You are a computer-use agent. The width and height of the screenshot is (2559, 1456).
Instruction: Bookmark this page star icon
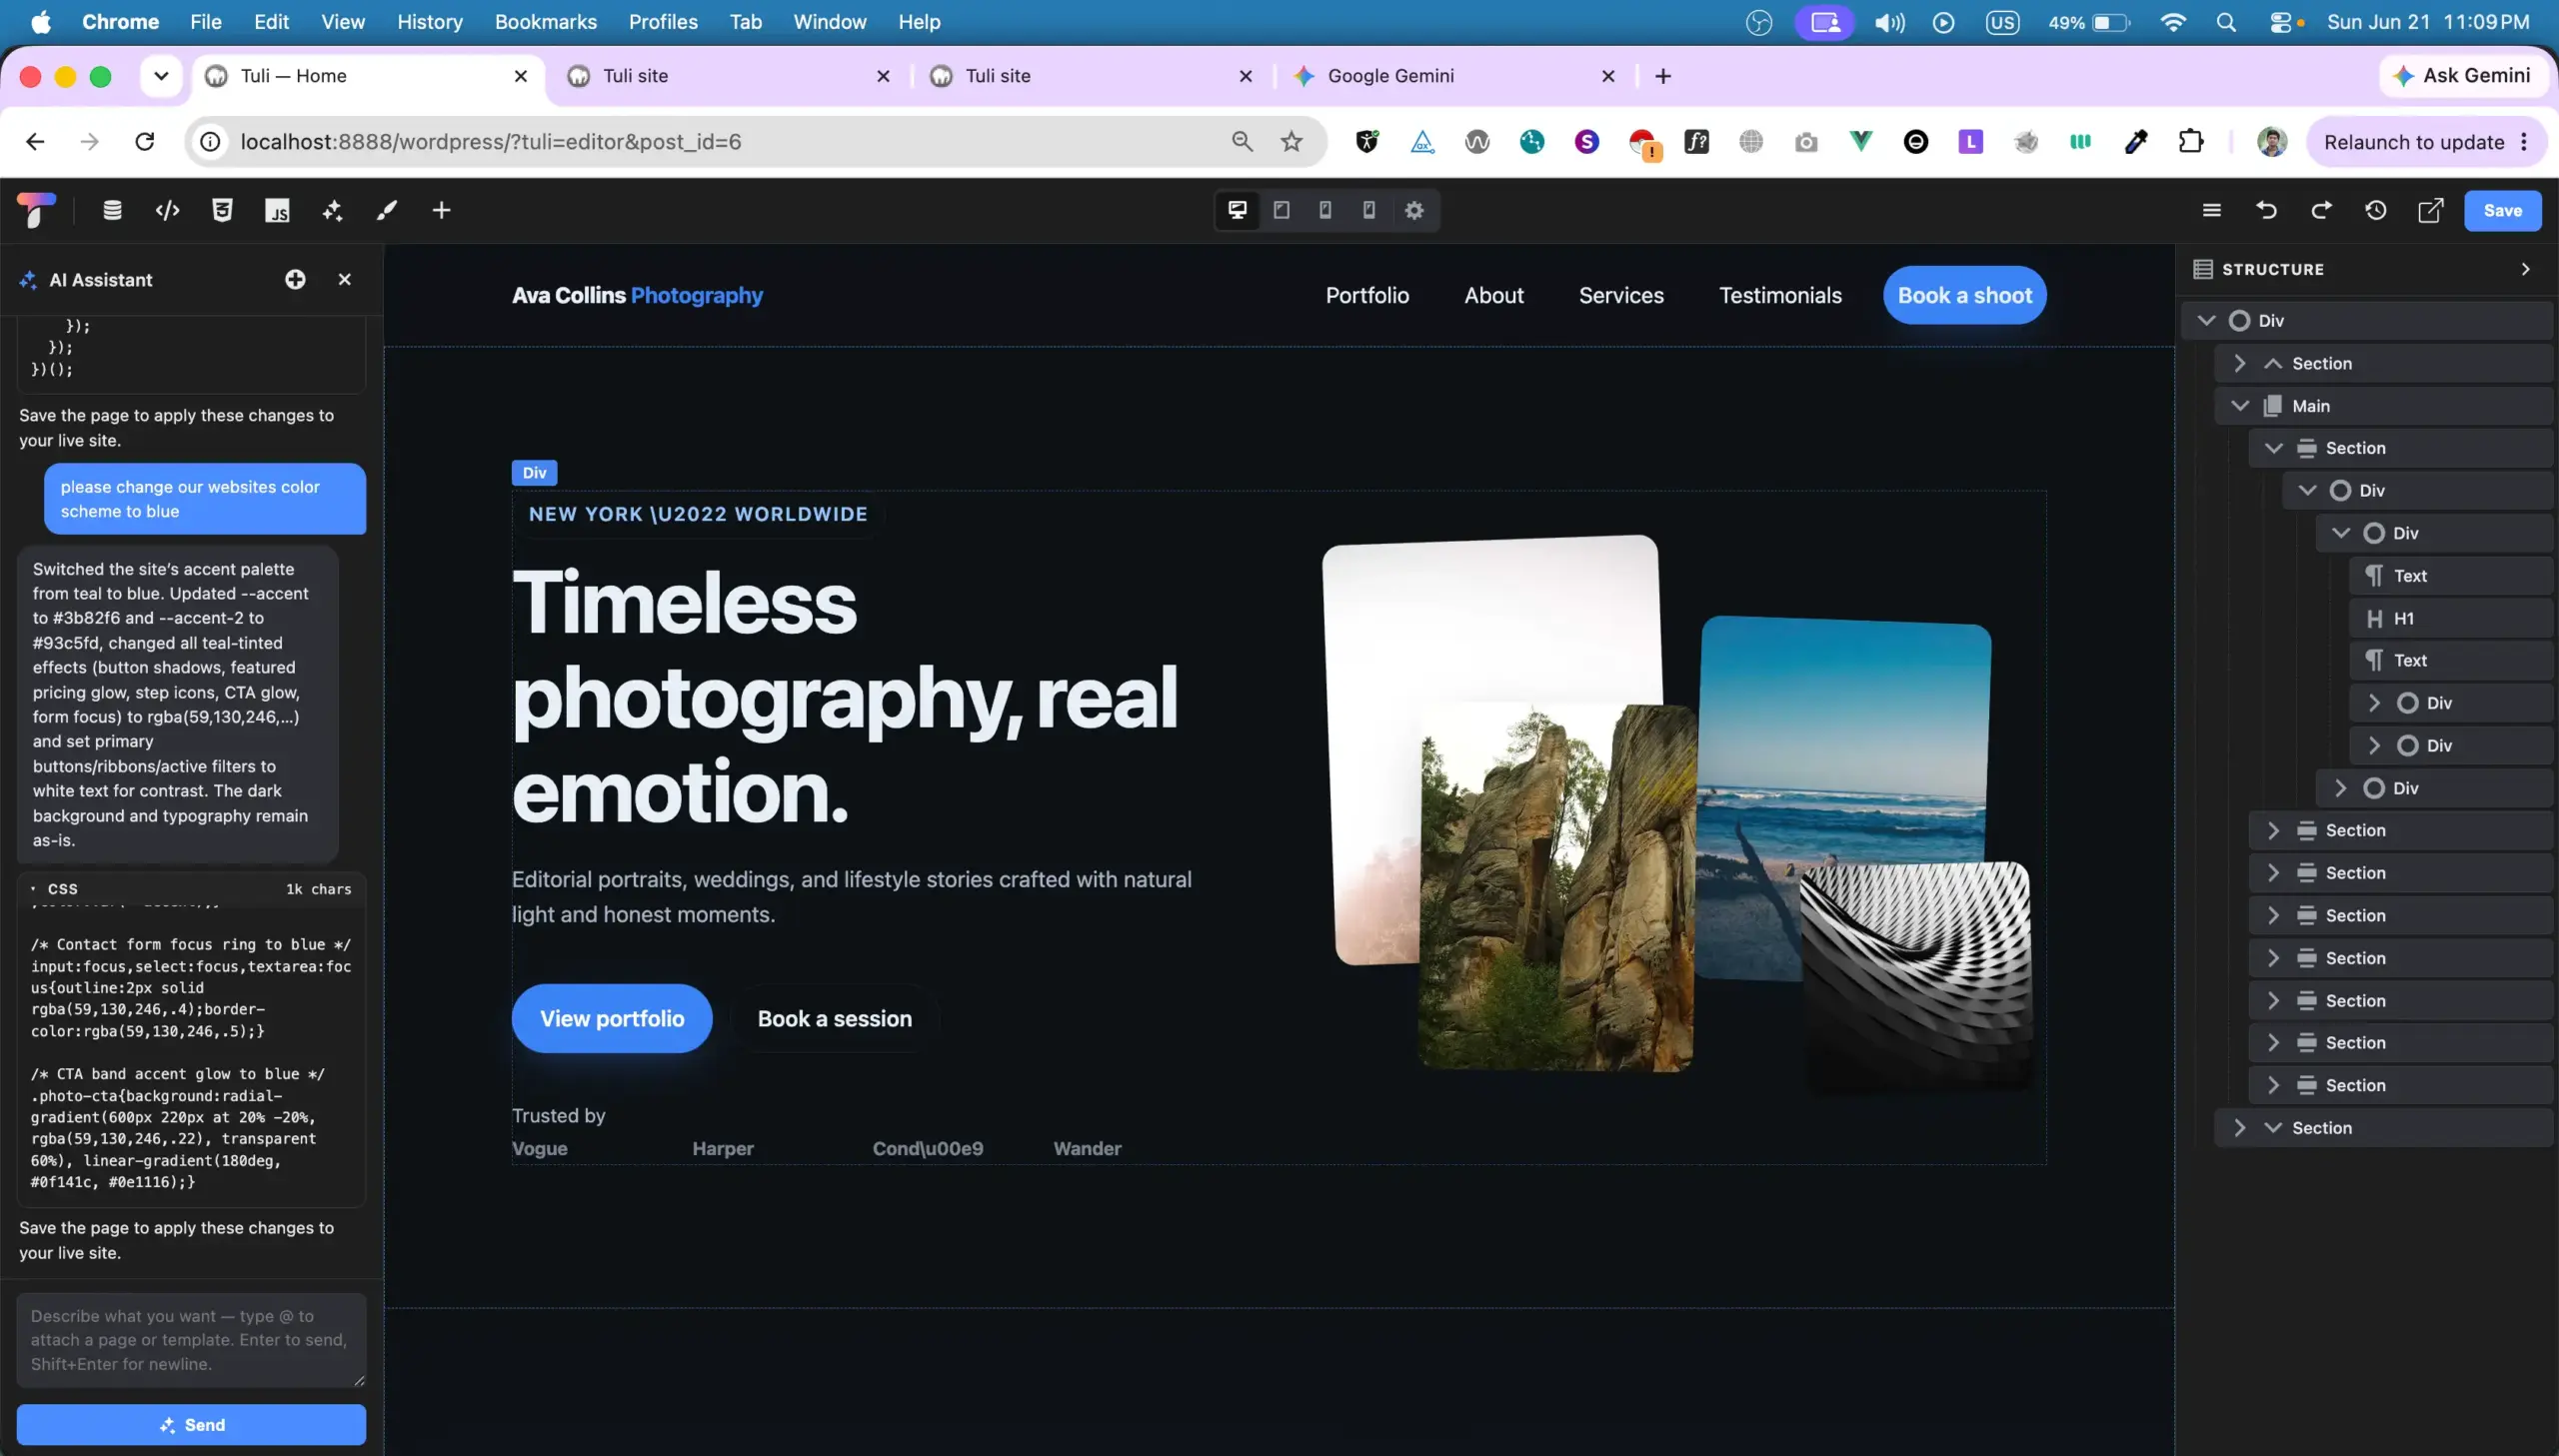pos(1291,141)
